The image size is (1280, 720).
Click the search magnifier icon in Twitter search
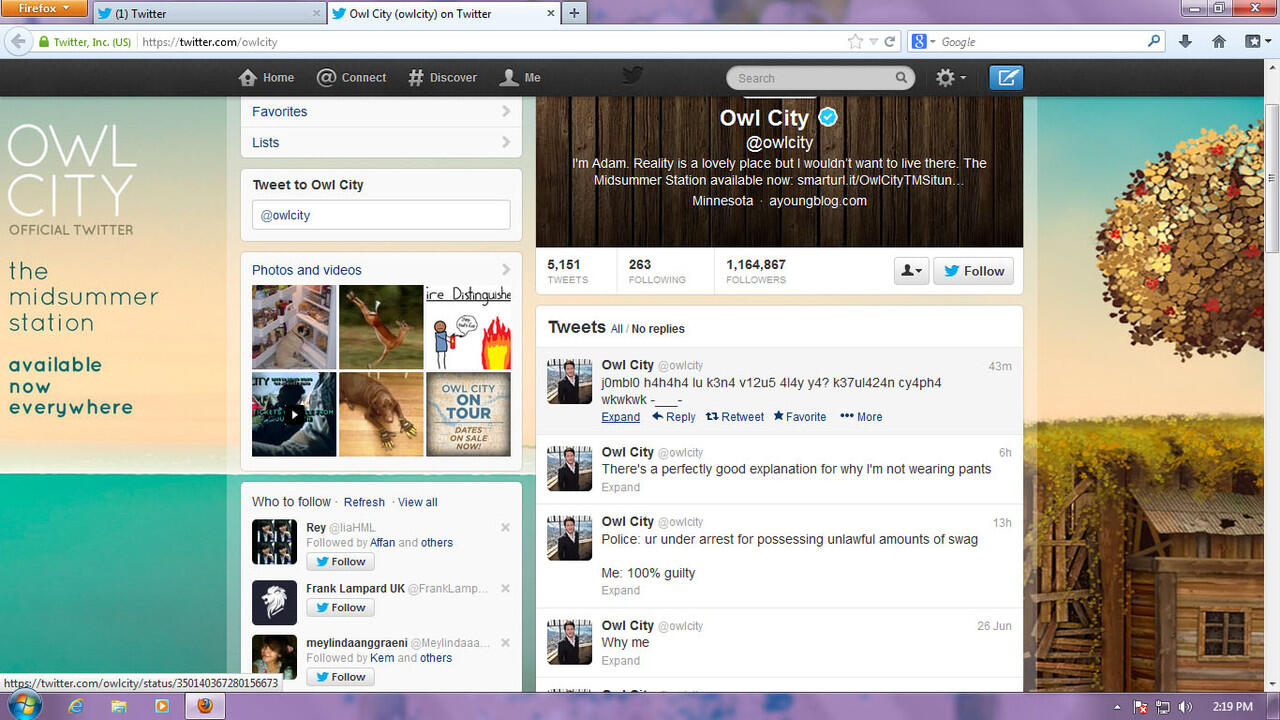click(x=901, y=78)
